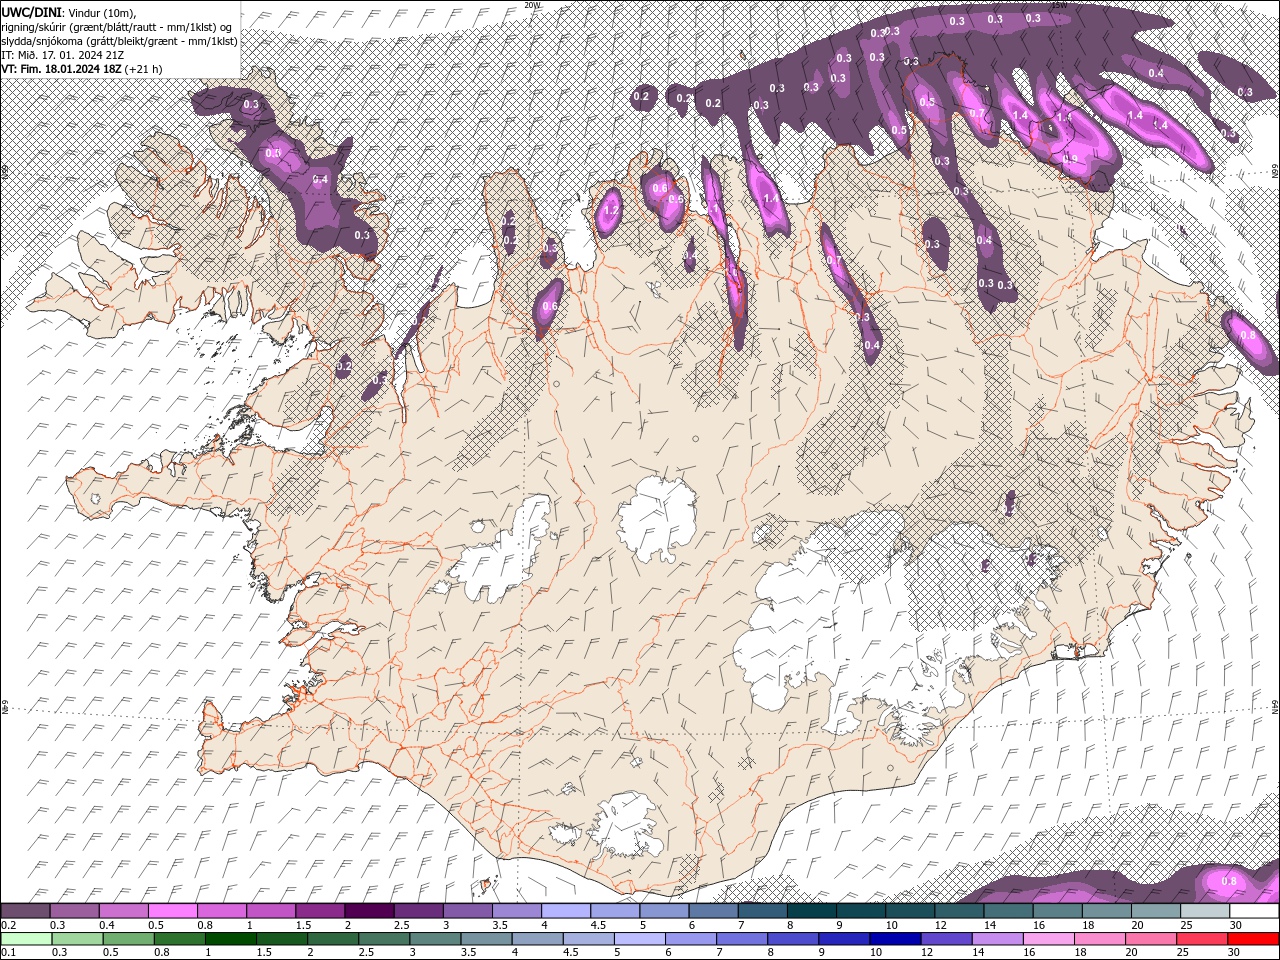Pick upper legend swatch starting at 6
Image resolution: width=1280 pixels, height=960 pixels.
point(713,911)
